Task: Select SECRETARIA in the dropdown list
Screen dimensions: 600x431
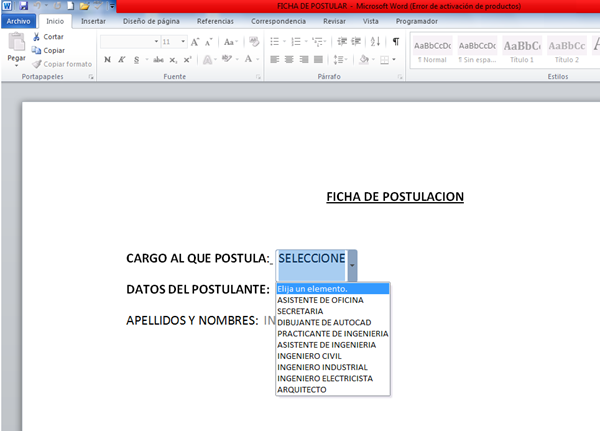Action: click(301, 311)
